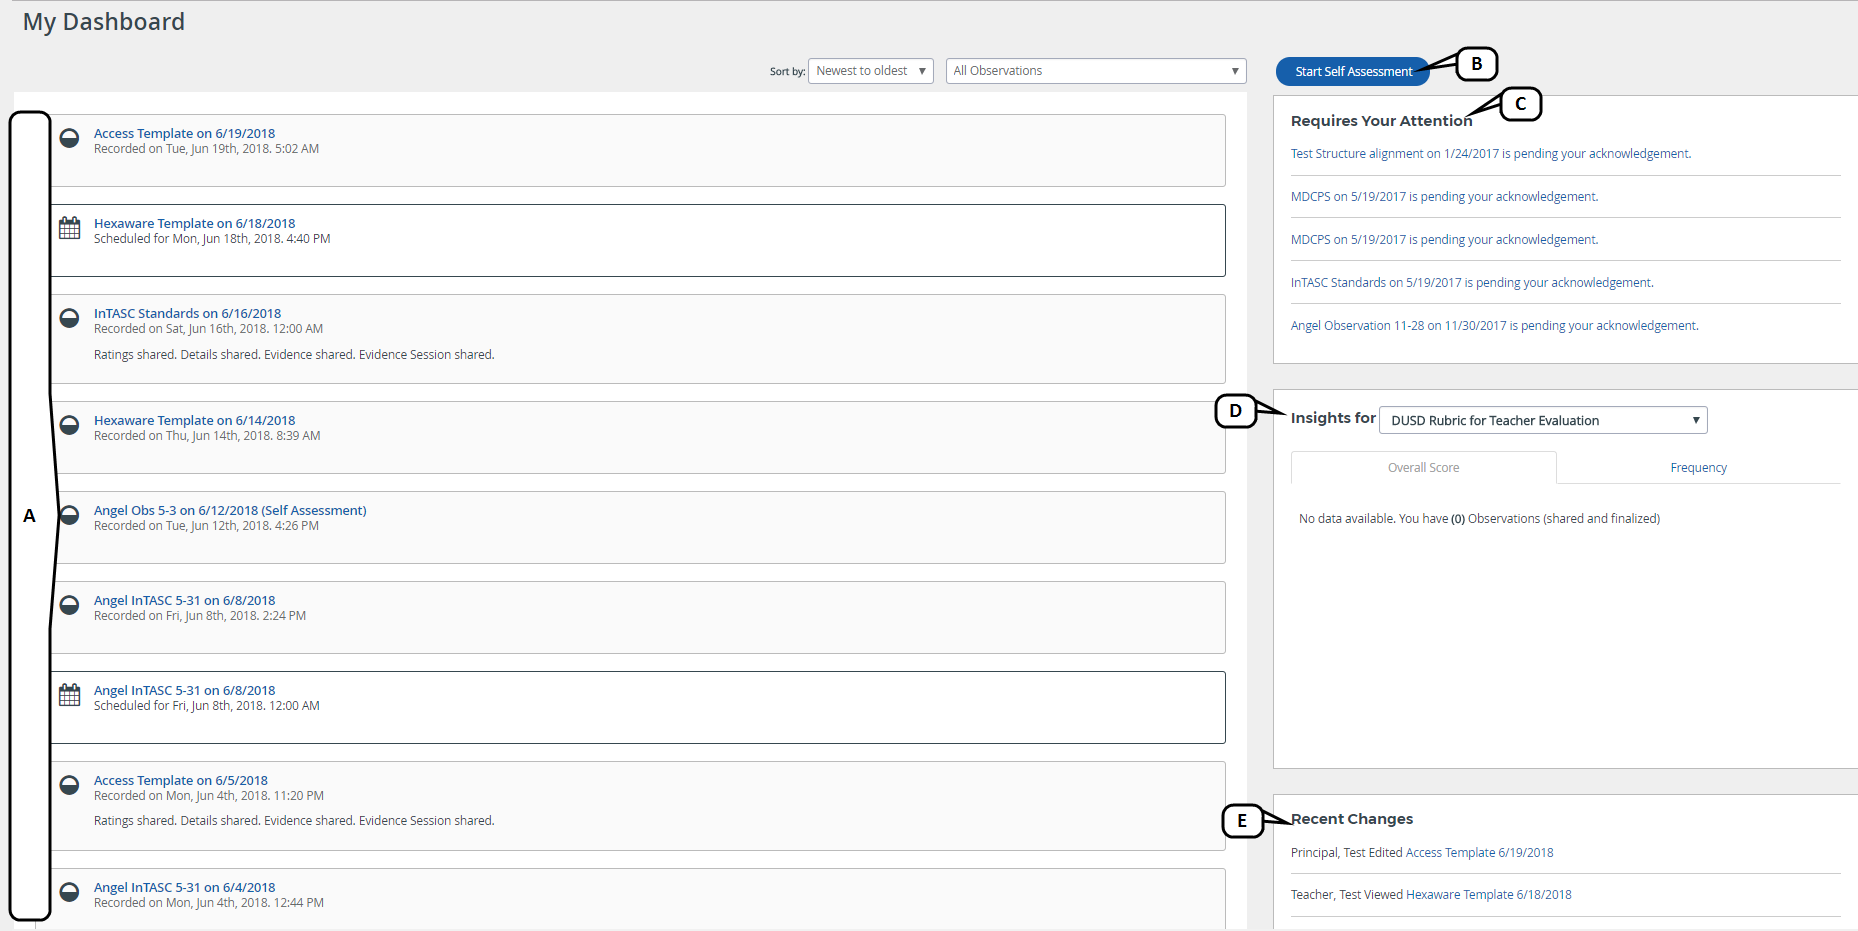Click calendar icon beside Hexaware Template 6/18/2018

pos(69,228)
